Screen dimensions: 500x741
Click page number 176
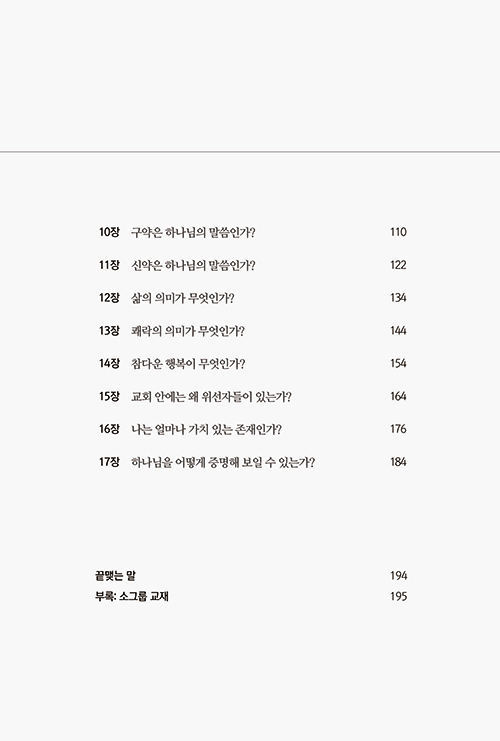click(398, 429)
